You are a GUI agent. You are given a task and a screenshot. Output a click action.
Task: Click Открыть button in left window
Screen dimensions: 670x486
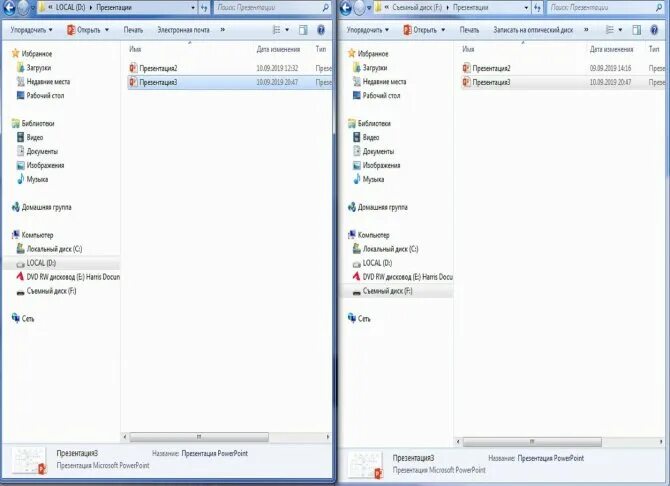click(x=83, y=30)
